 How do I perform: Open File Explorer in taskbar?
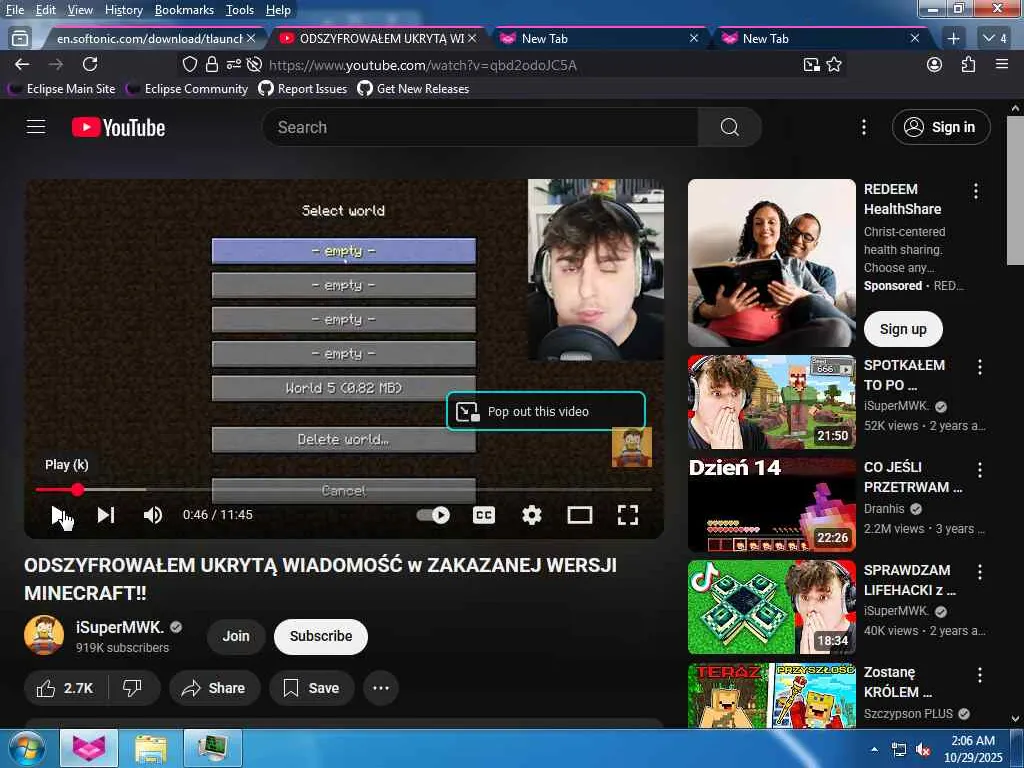pos(151,748)
